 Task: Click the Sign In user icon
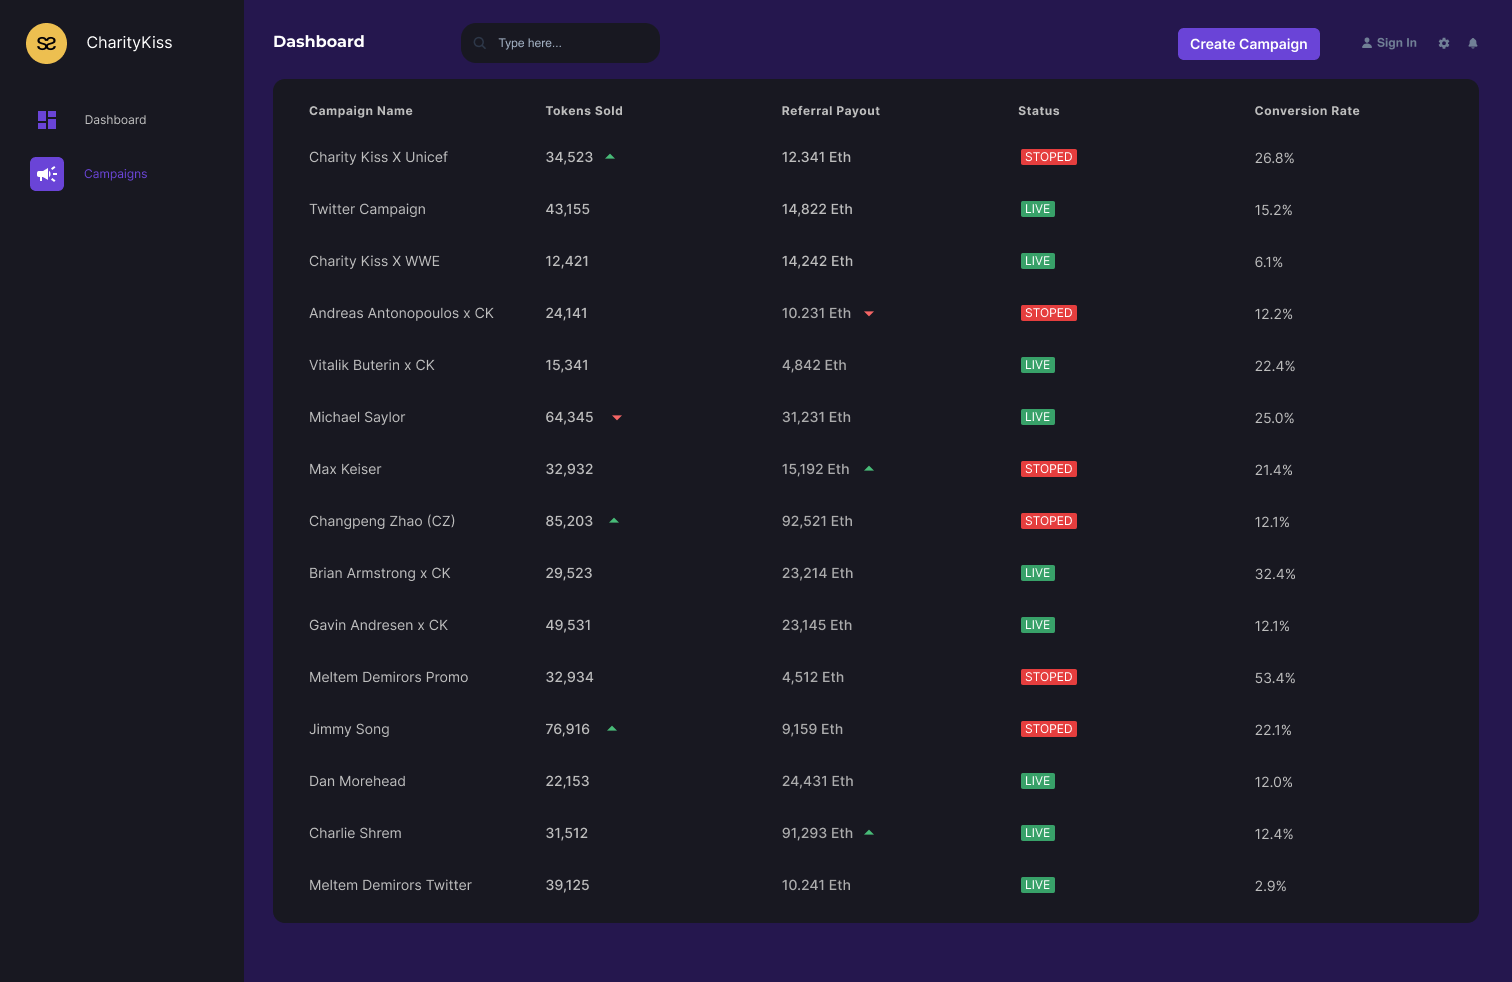[1367, 43]
